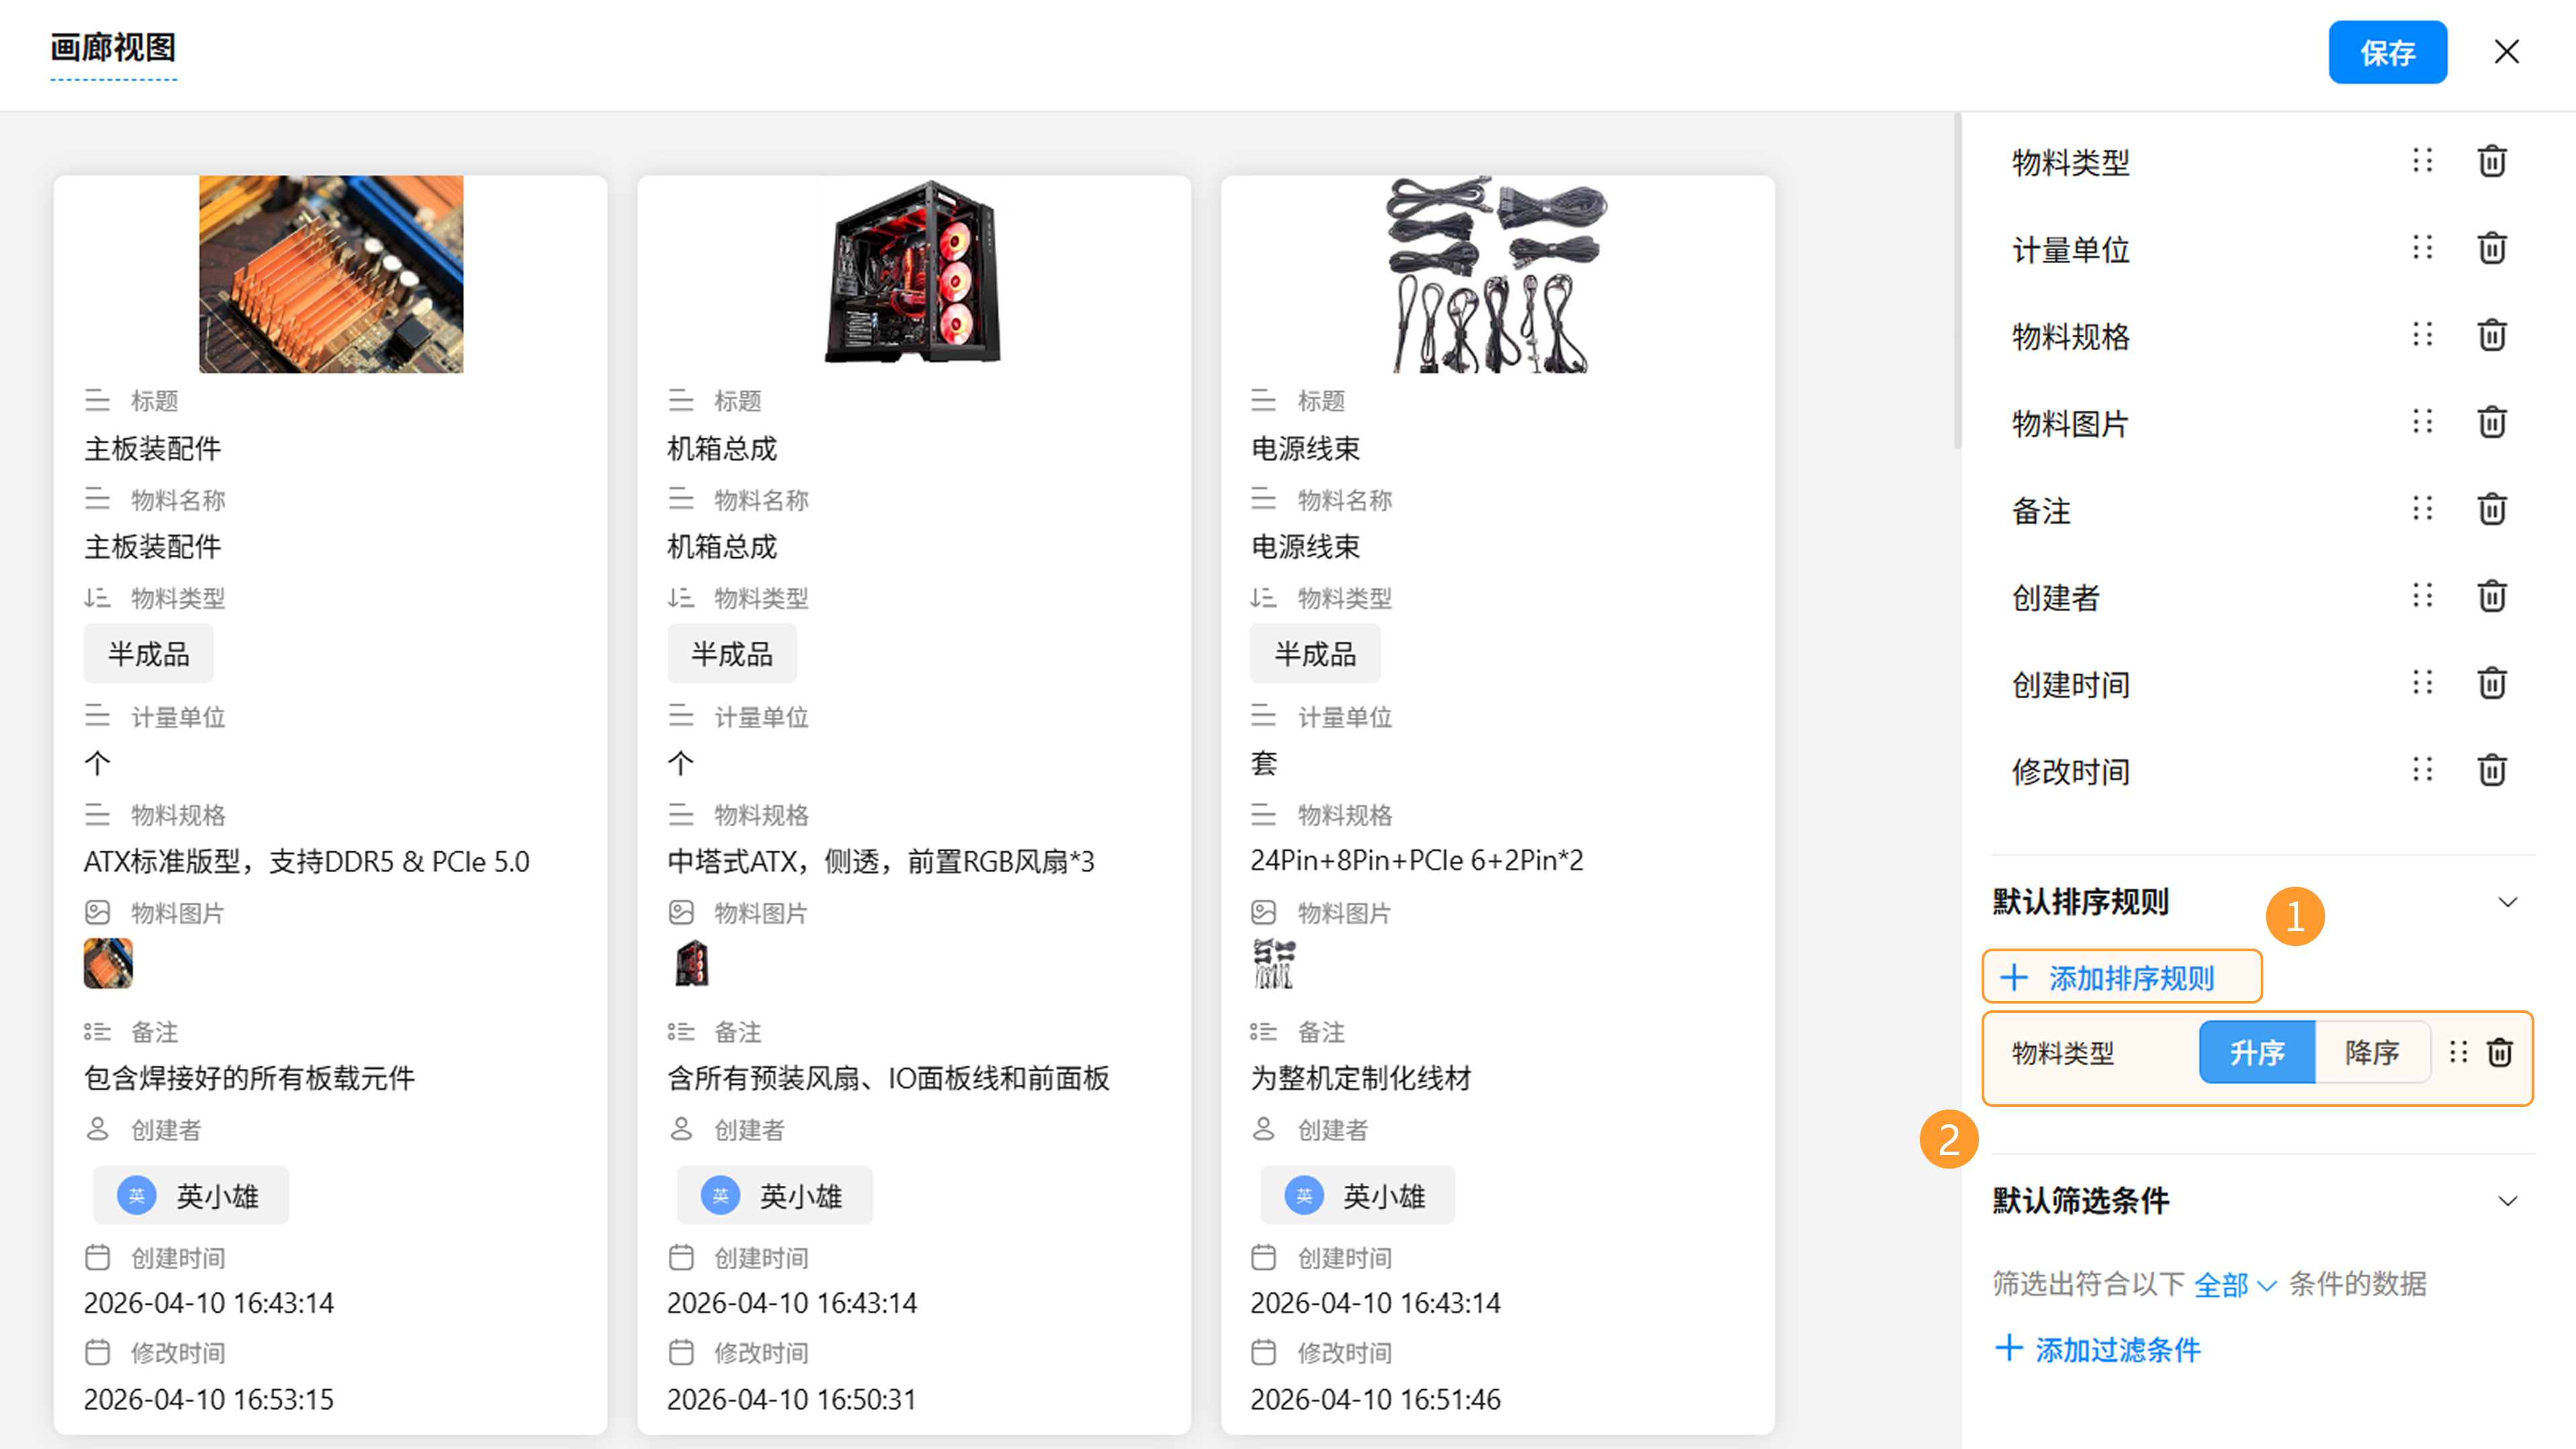Remove the 物料图片 field via trash icon

pyautogui.click(x=2491, y=422)
